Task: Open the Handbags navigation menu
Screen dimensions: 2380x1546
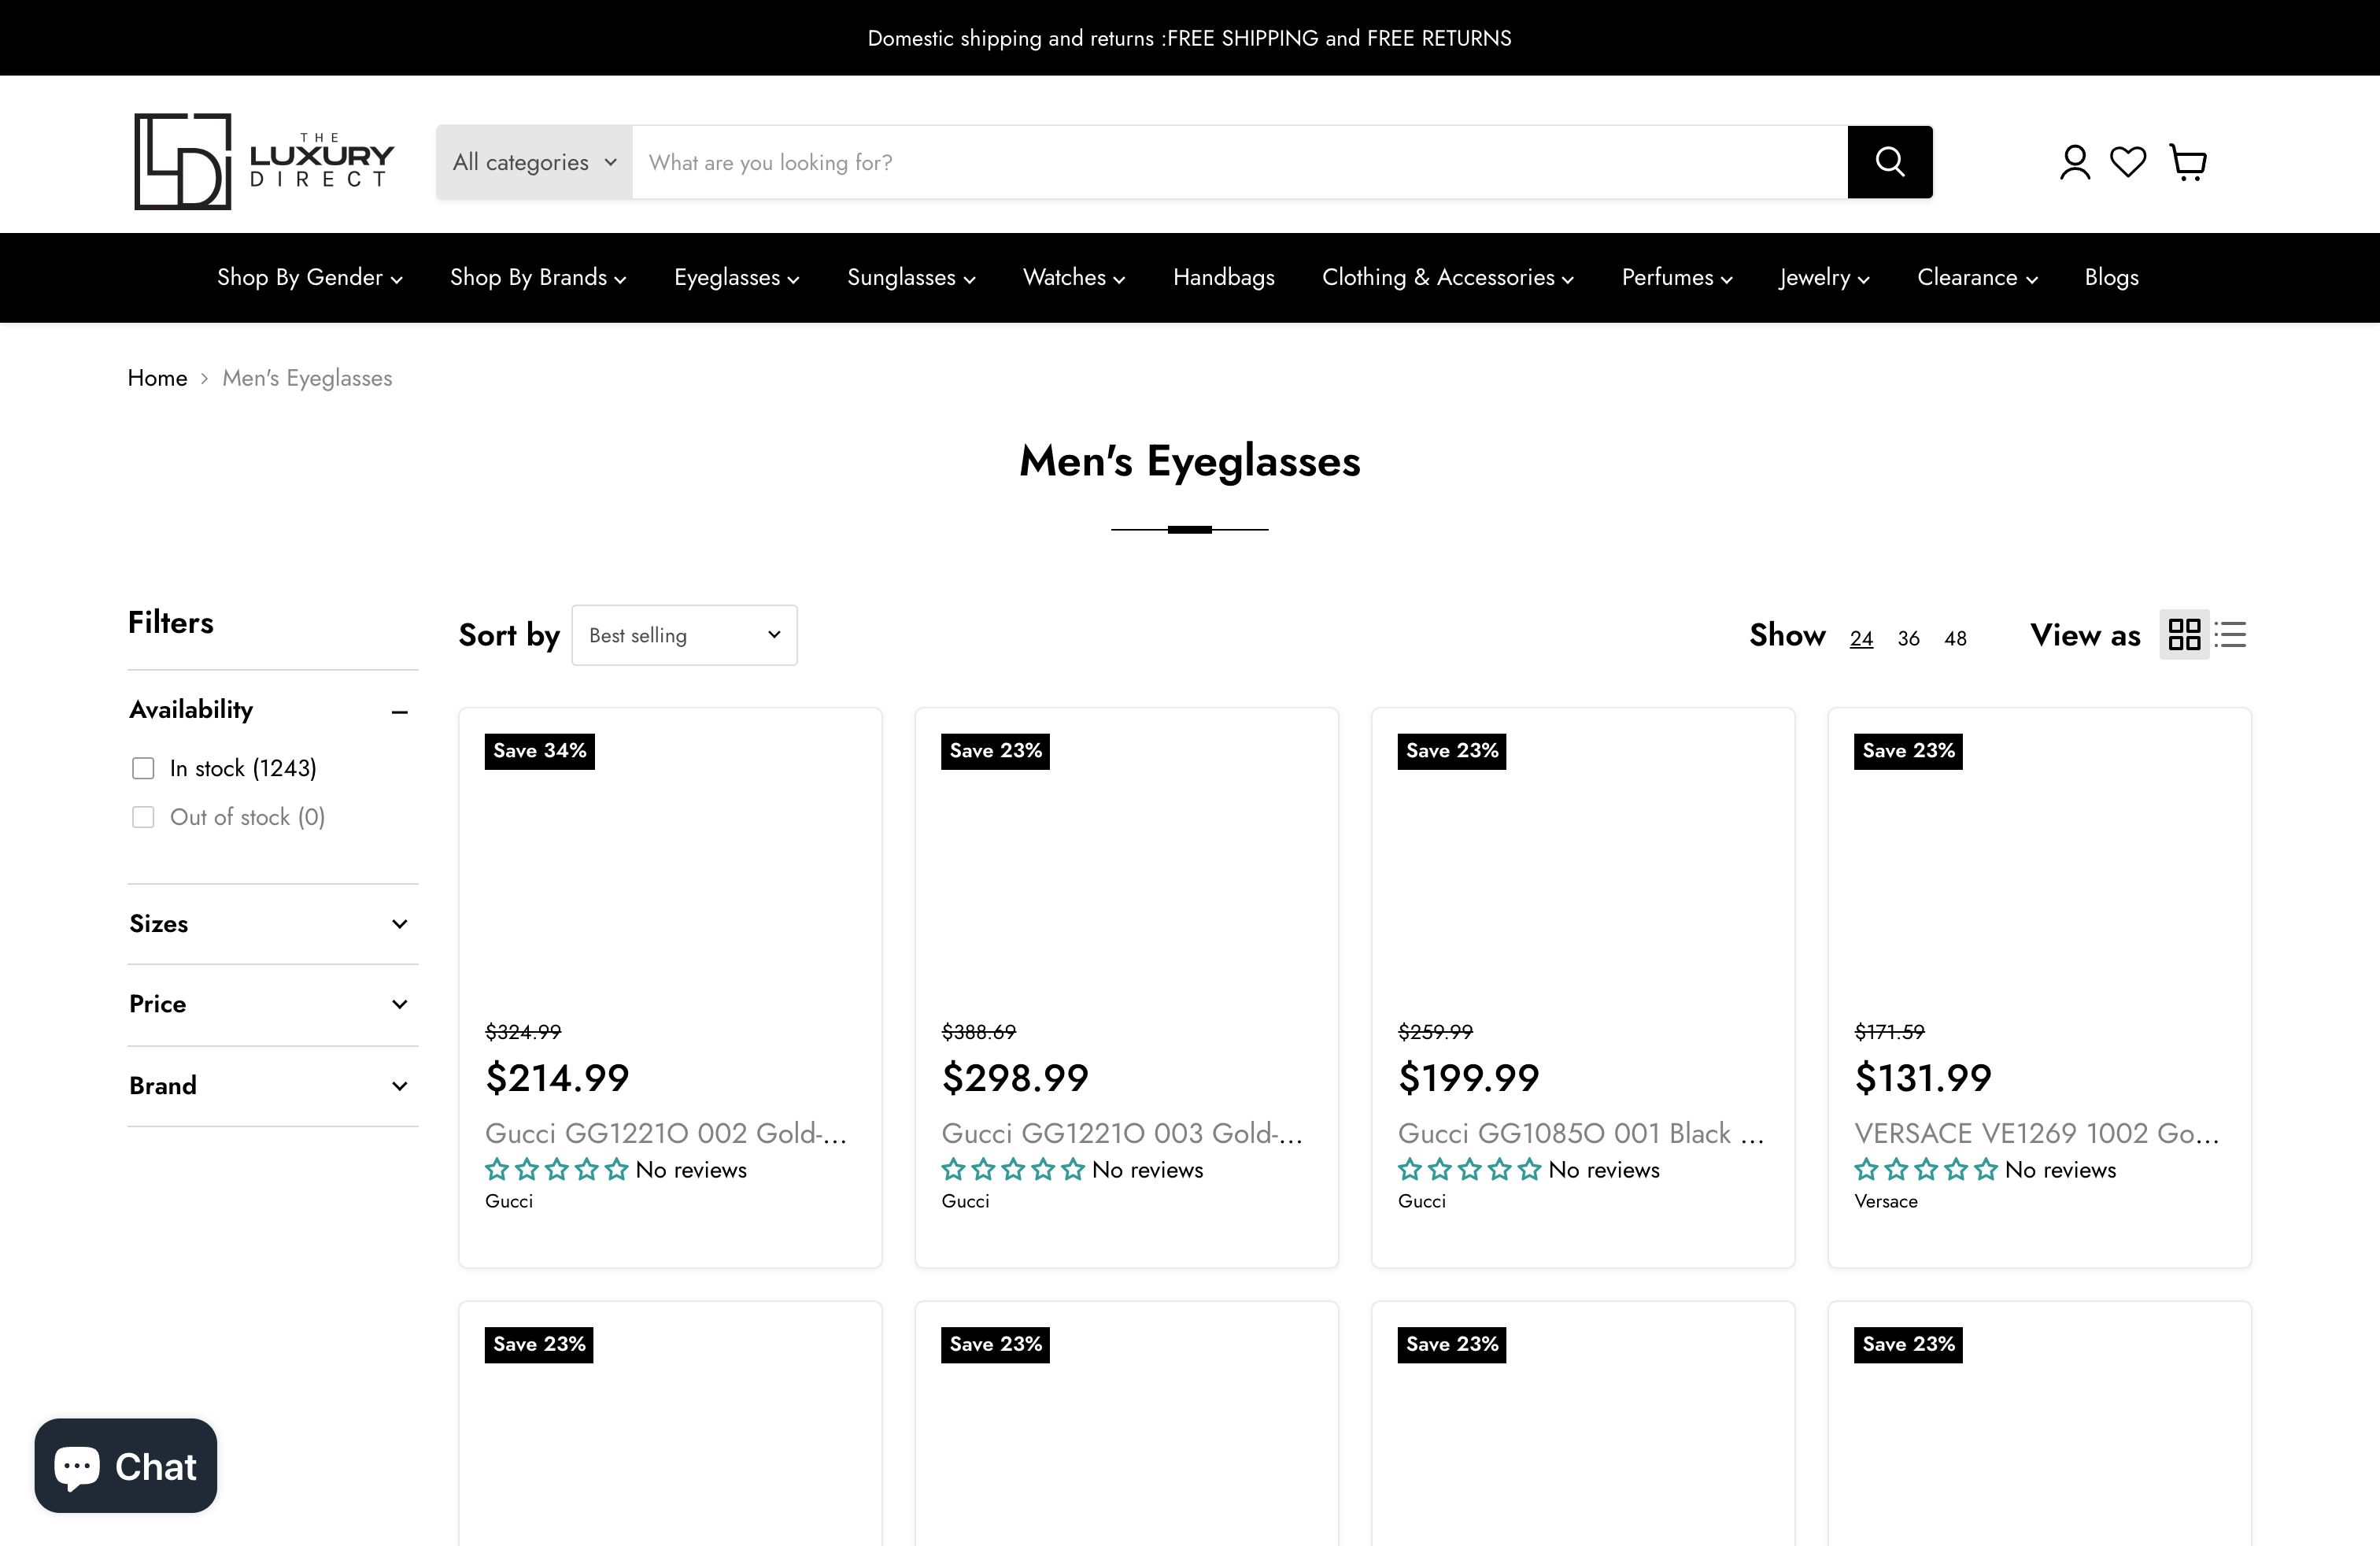Action: pos(1223,277)
